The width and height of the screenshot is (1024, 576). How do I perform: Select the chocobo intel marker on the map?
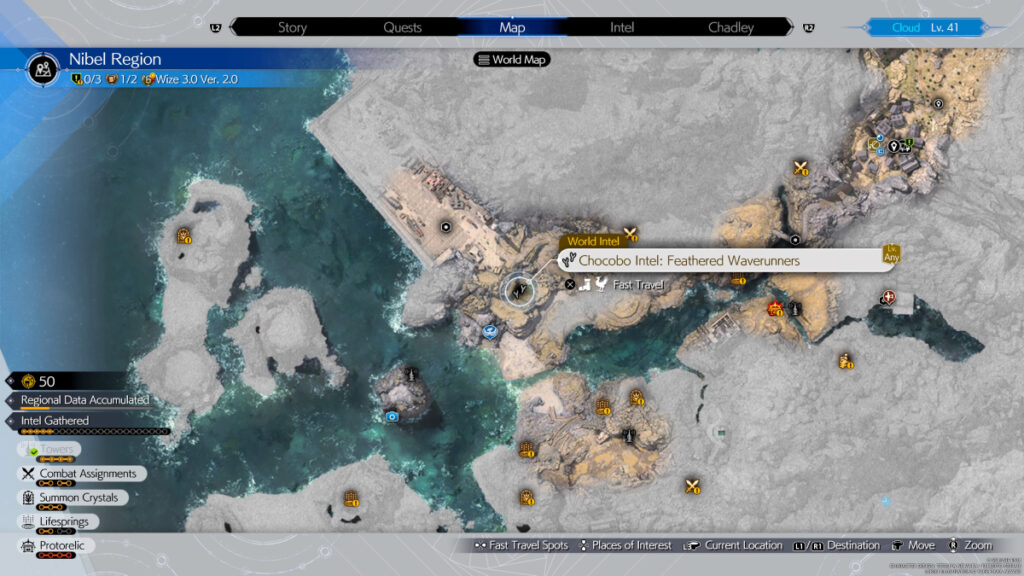[519, 290]
